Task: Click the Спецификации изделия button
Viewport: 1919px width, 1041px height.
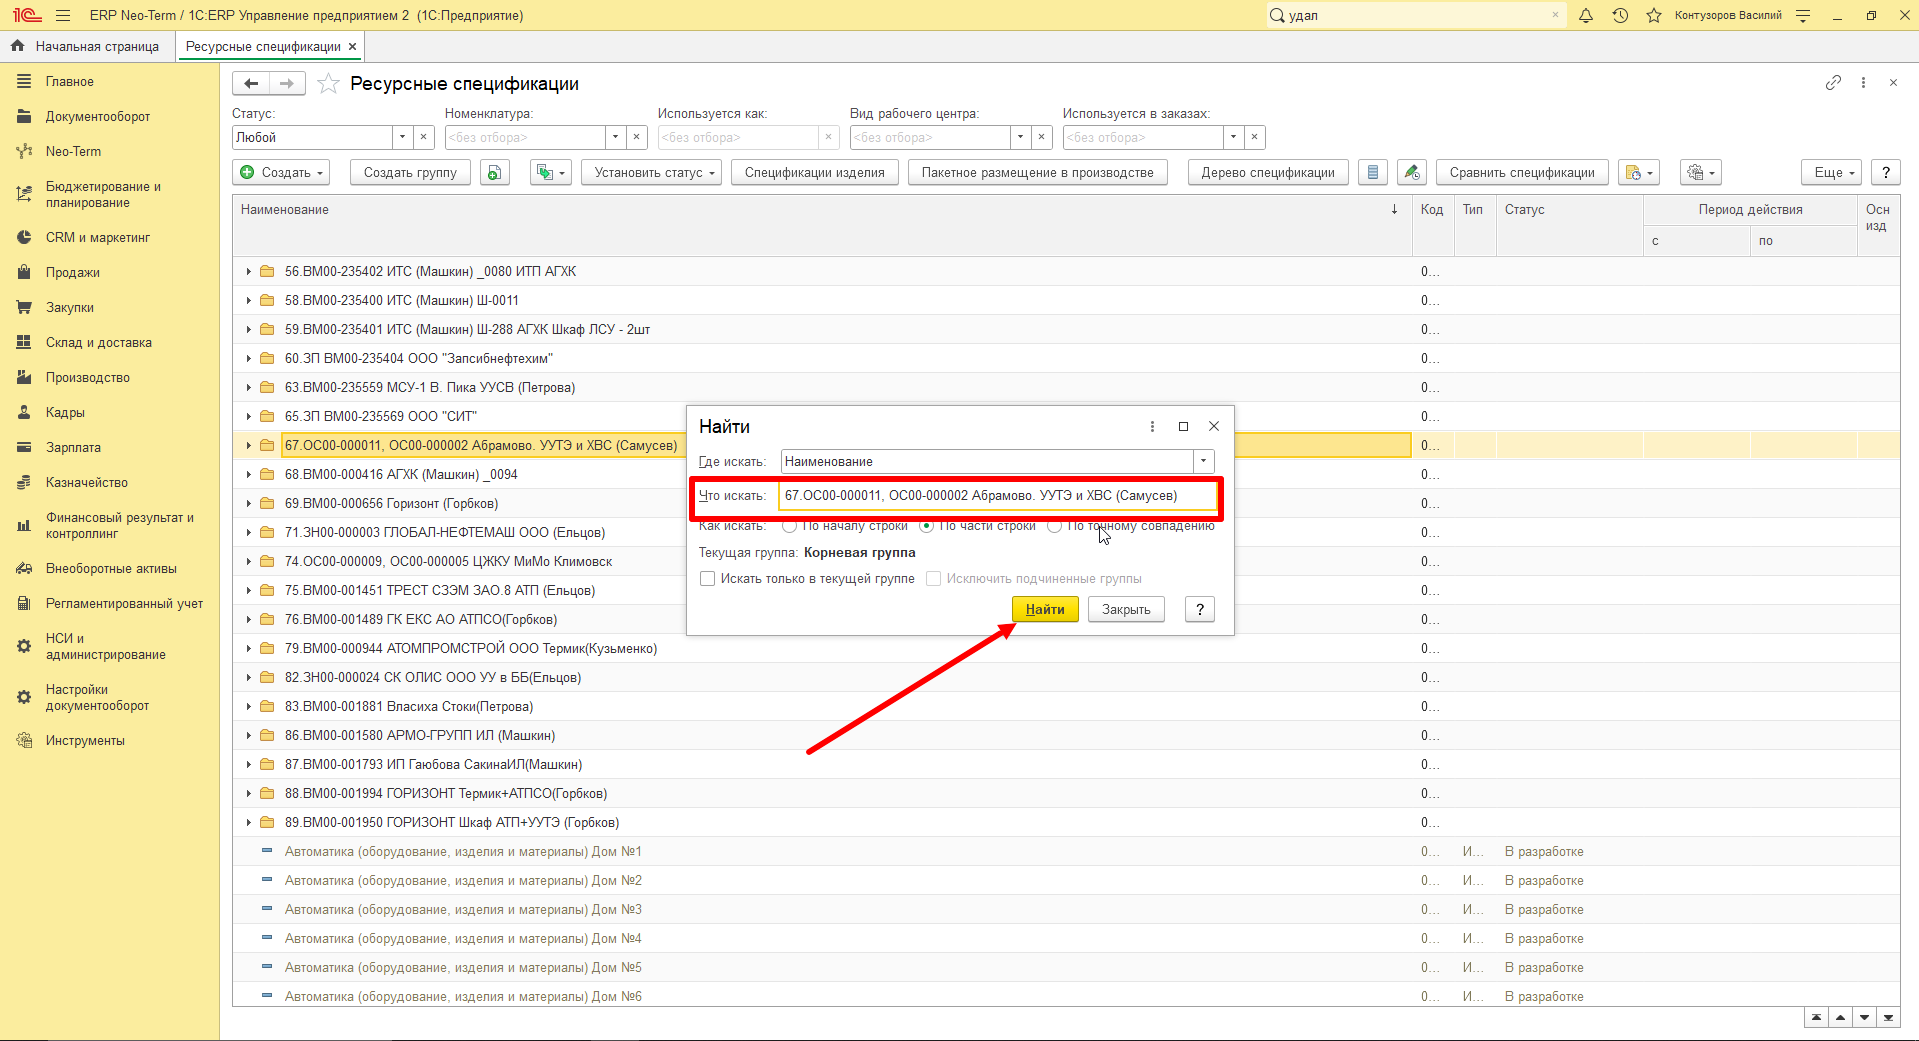Action: click(815, 173)
